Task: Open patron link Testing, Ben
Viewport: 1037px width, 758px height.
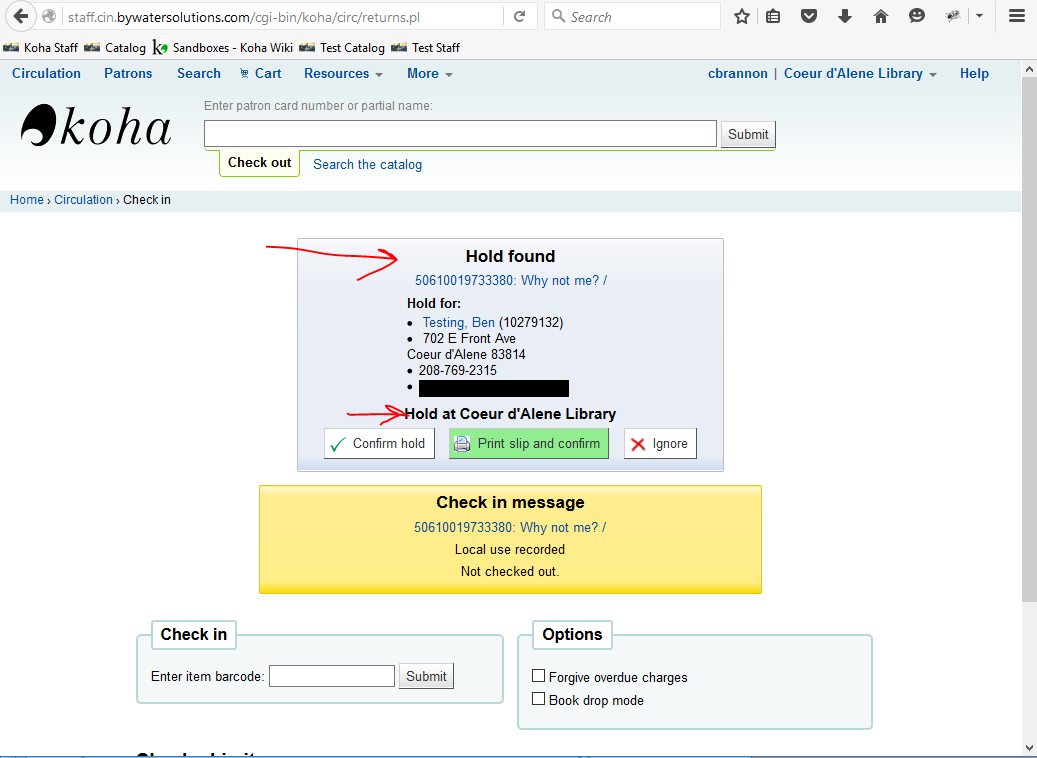Action: point(458,322)
